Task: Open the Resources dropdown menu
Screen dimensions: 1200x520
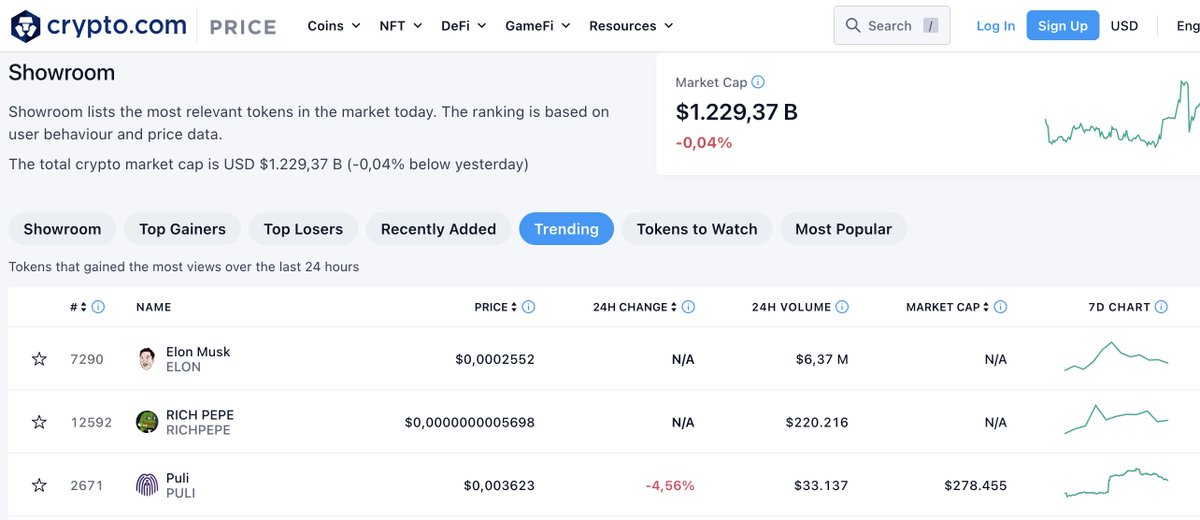Action: point(631,26)
